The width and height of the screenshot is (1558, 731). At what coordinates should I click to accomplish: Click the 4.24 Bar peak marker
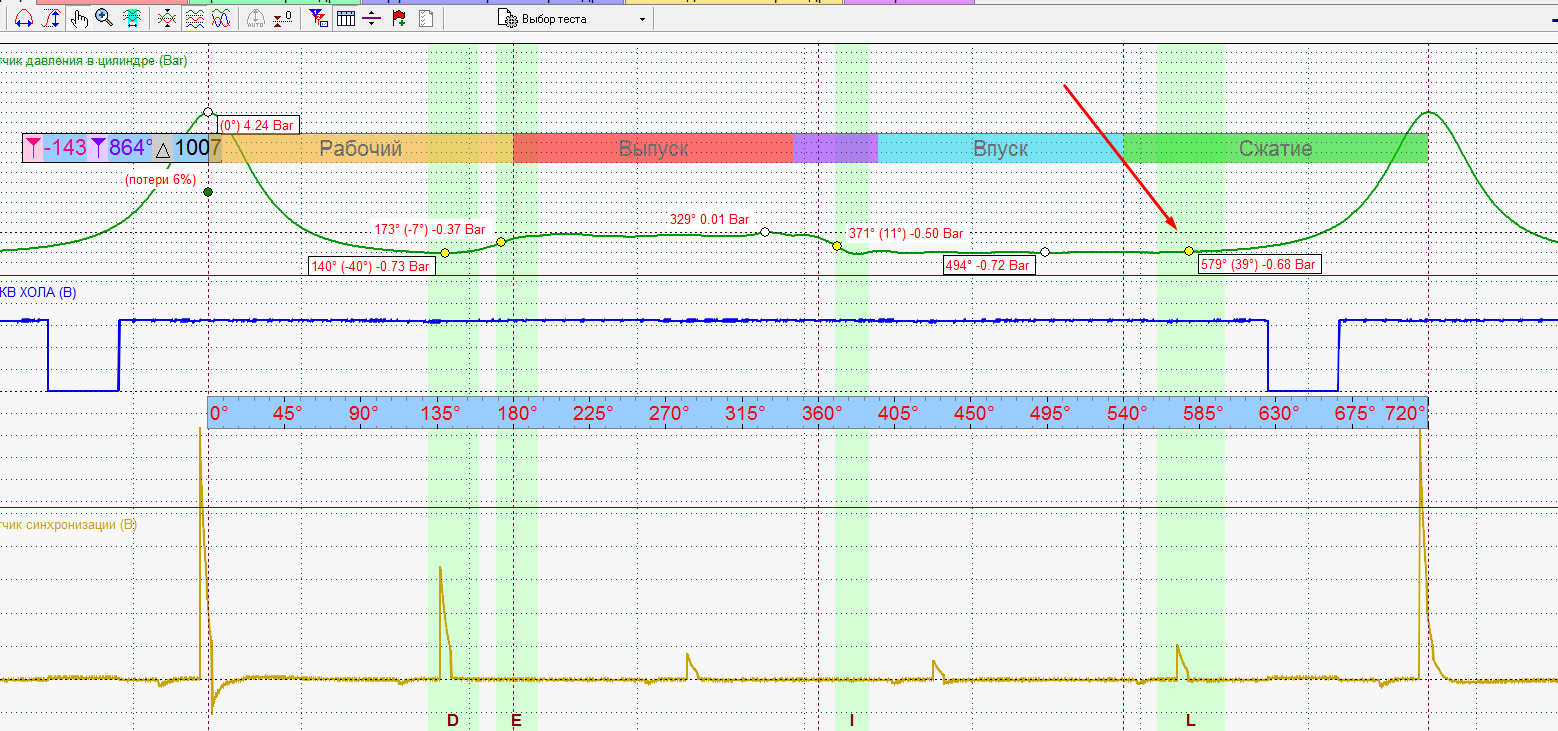pos(208,112)
